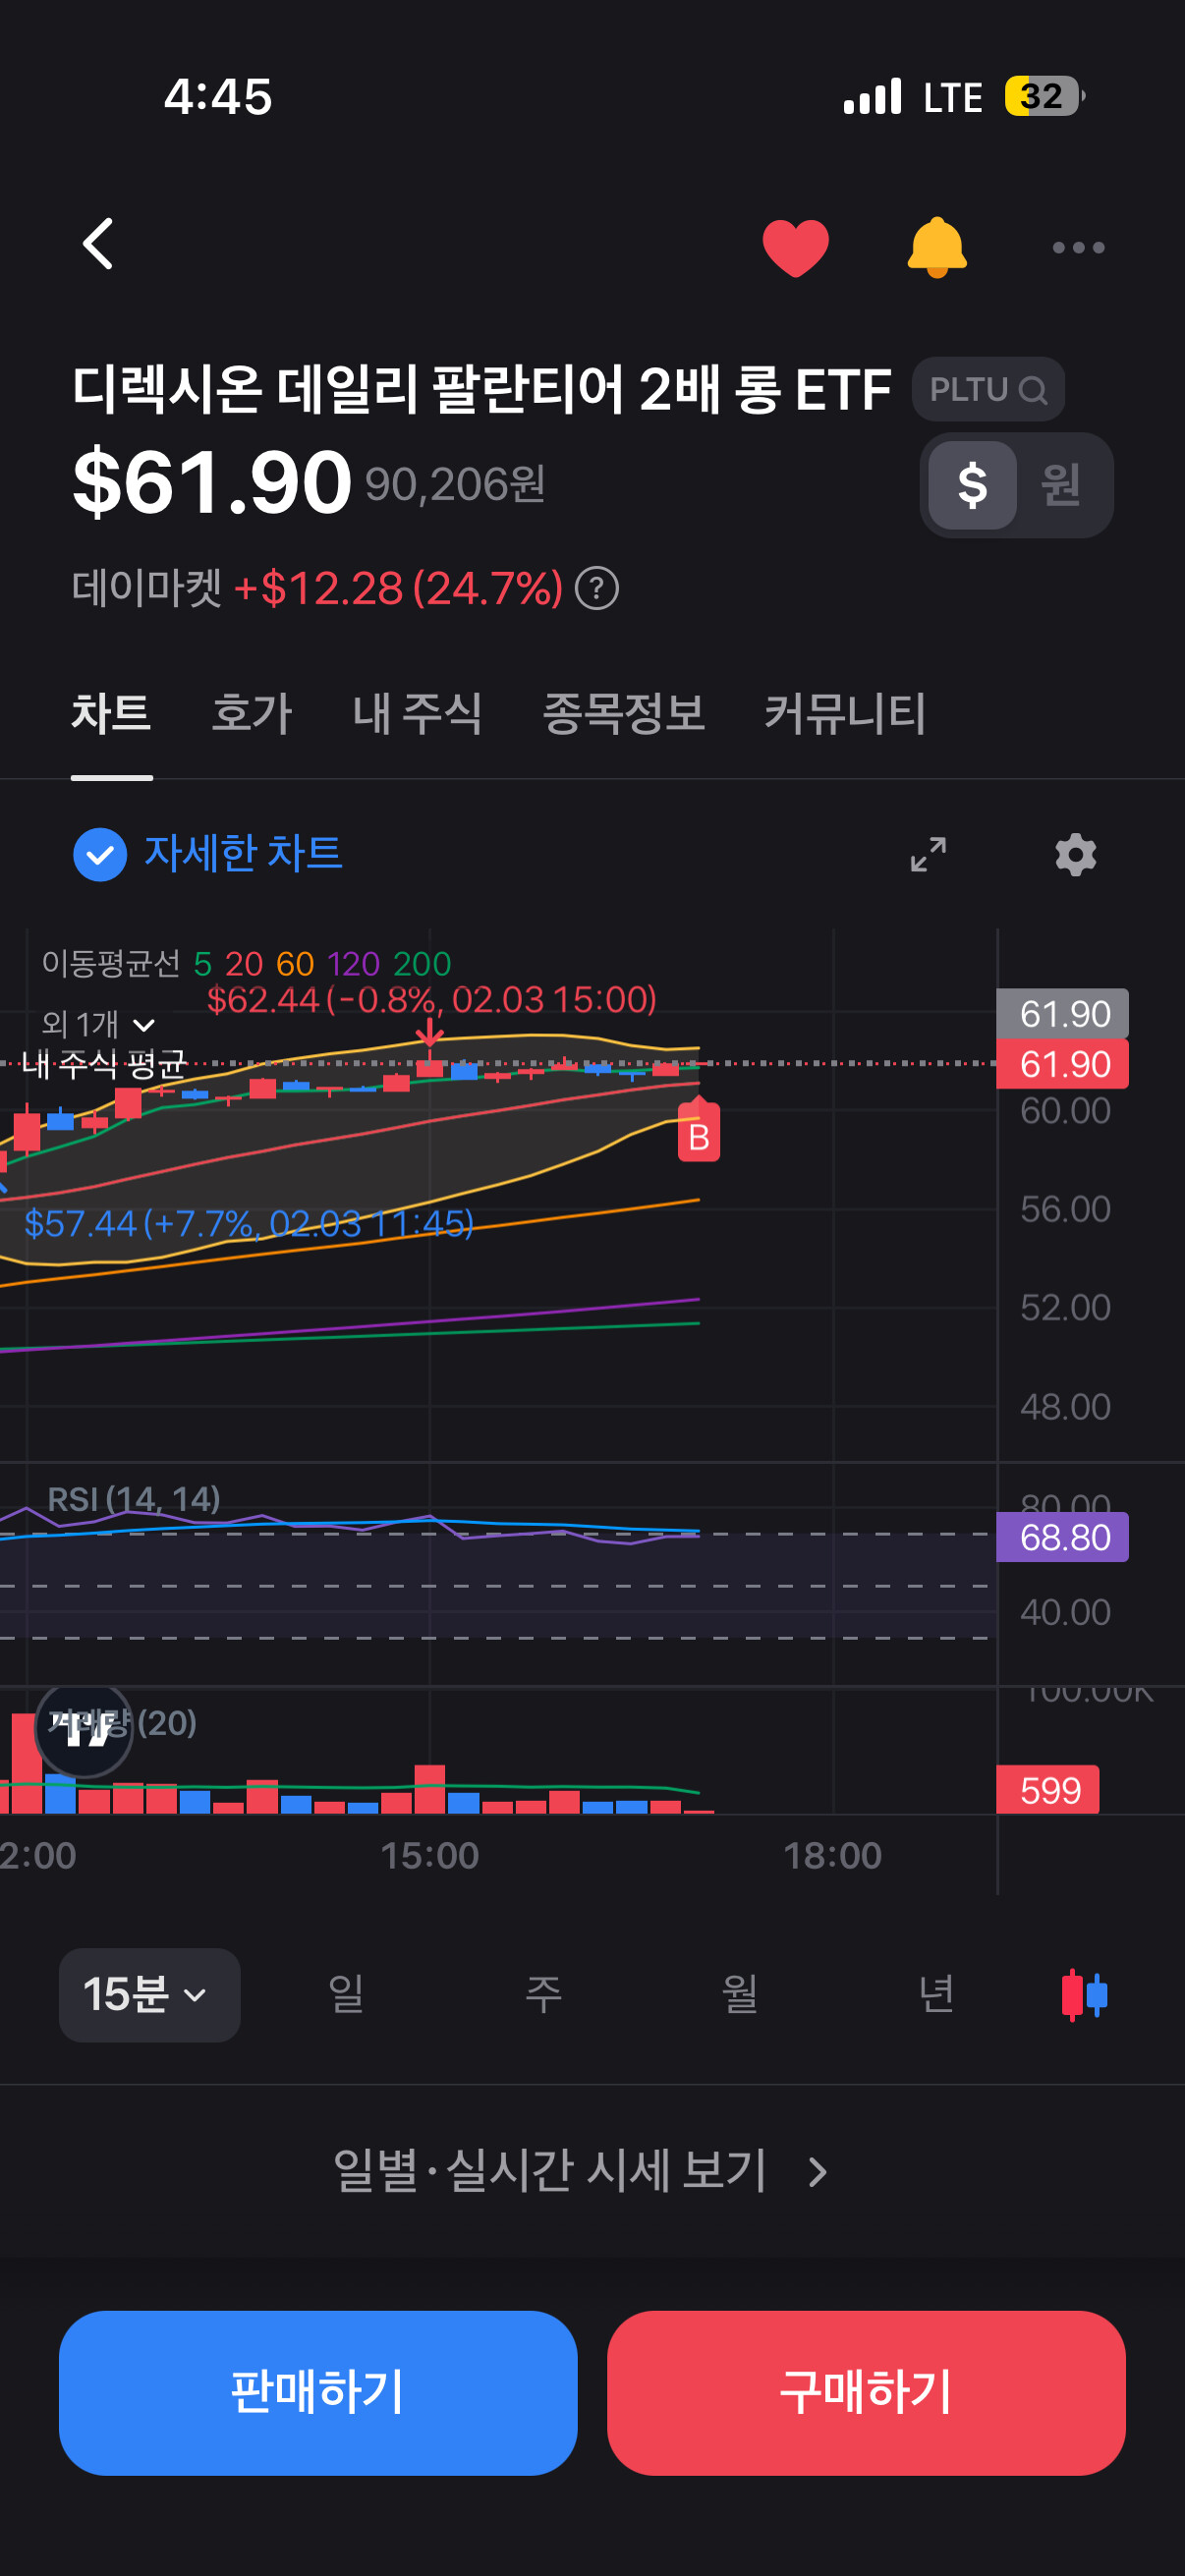This screenshot has width=1185, height=2576.
Task: Tap moving average 60 label
Action: pos(295,964)
